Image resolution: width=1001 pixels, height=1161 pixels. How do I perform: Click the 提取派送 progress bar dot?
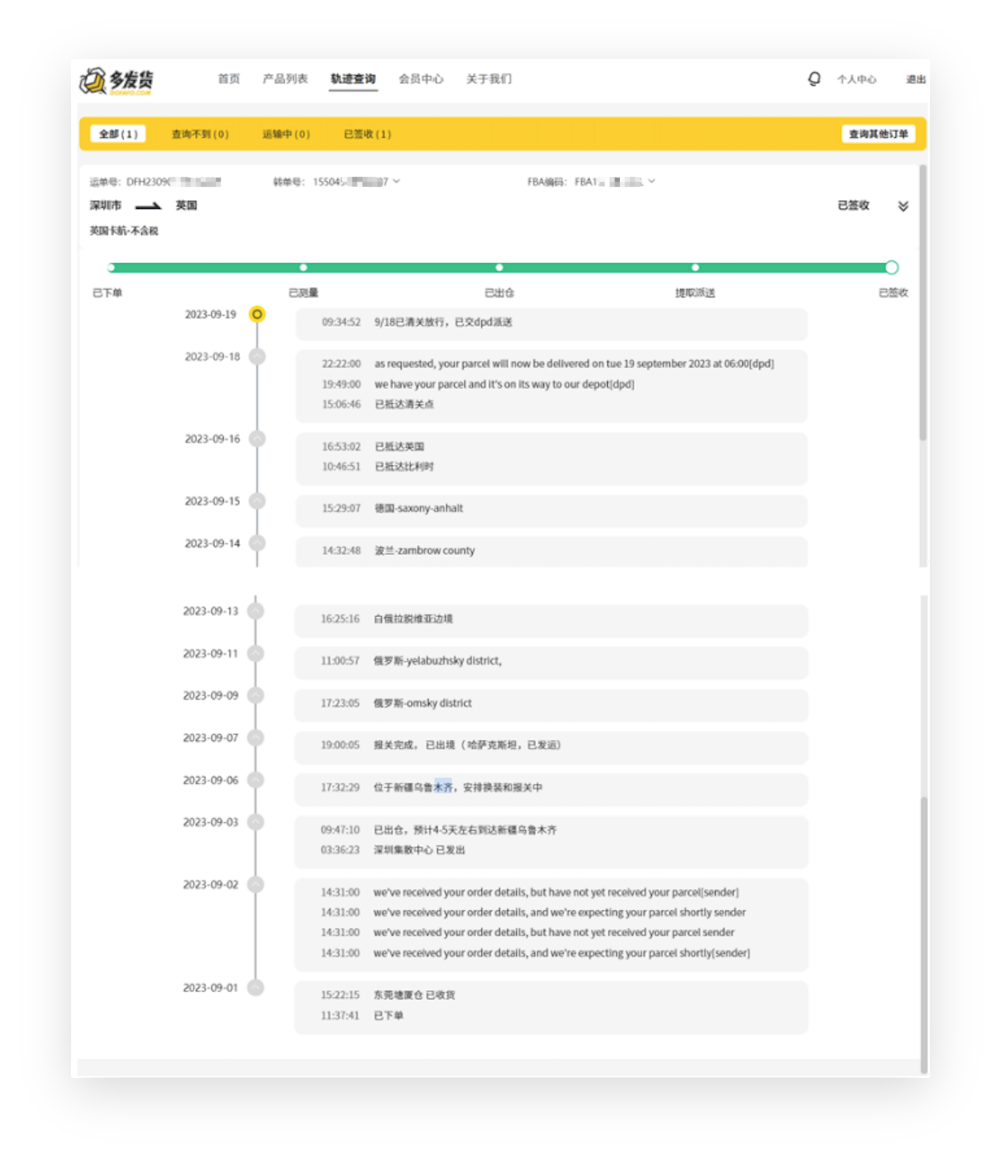(695, 267)
